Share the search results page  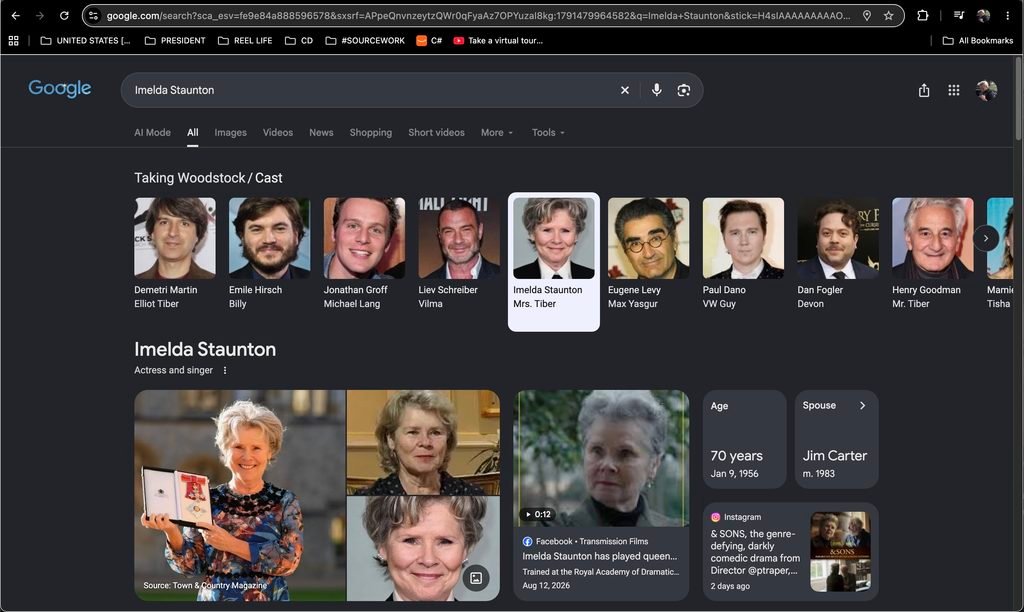pos(923,90)
